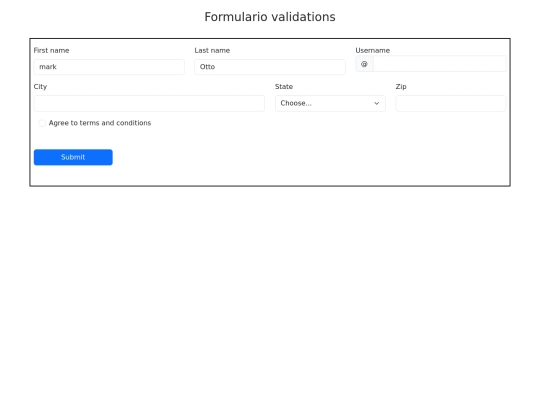Click the chevron arrow in State select
This screenshot has height=405, width=540.
[x=376, y=103]
